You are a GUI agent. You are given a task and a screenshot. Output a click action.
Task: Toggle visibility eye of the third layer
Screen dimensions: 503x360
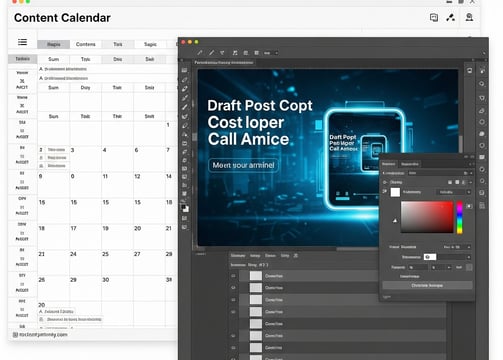pos(233,300)
